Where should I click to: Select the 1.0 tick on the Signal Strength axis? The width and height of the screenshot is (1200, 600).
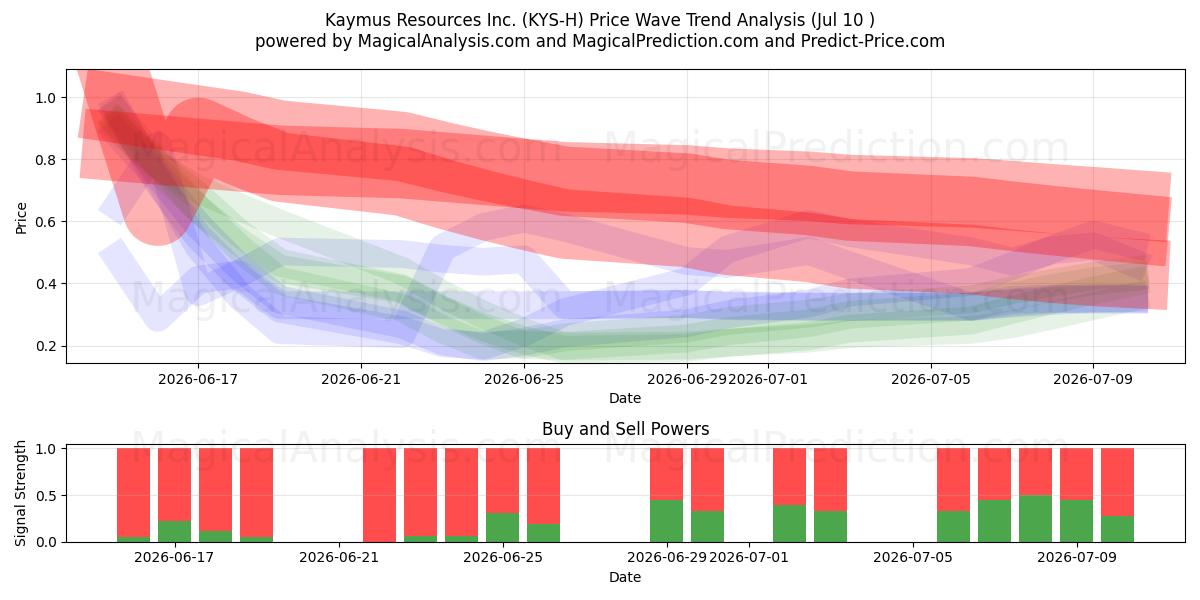click(47, 449)
